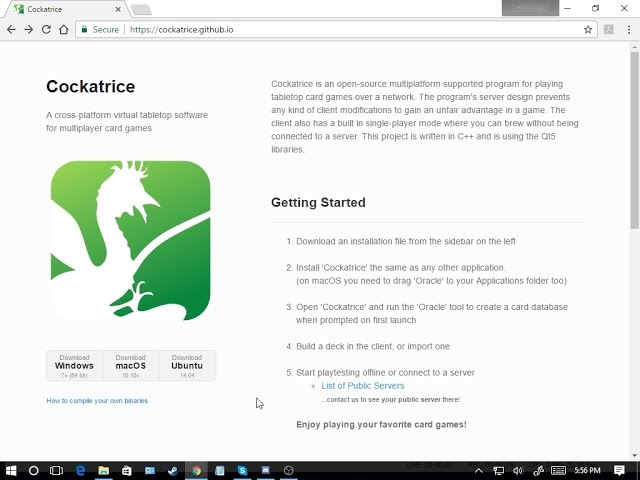
Task: Open the Windows Start menu
Action: click(x=11, y=471)
